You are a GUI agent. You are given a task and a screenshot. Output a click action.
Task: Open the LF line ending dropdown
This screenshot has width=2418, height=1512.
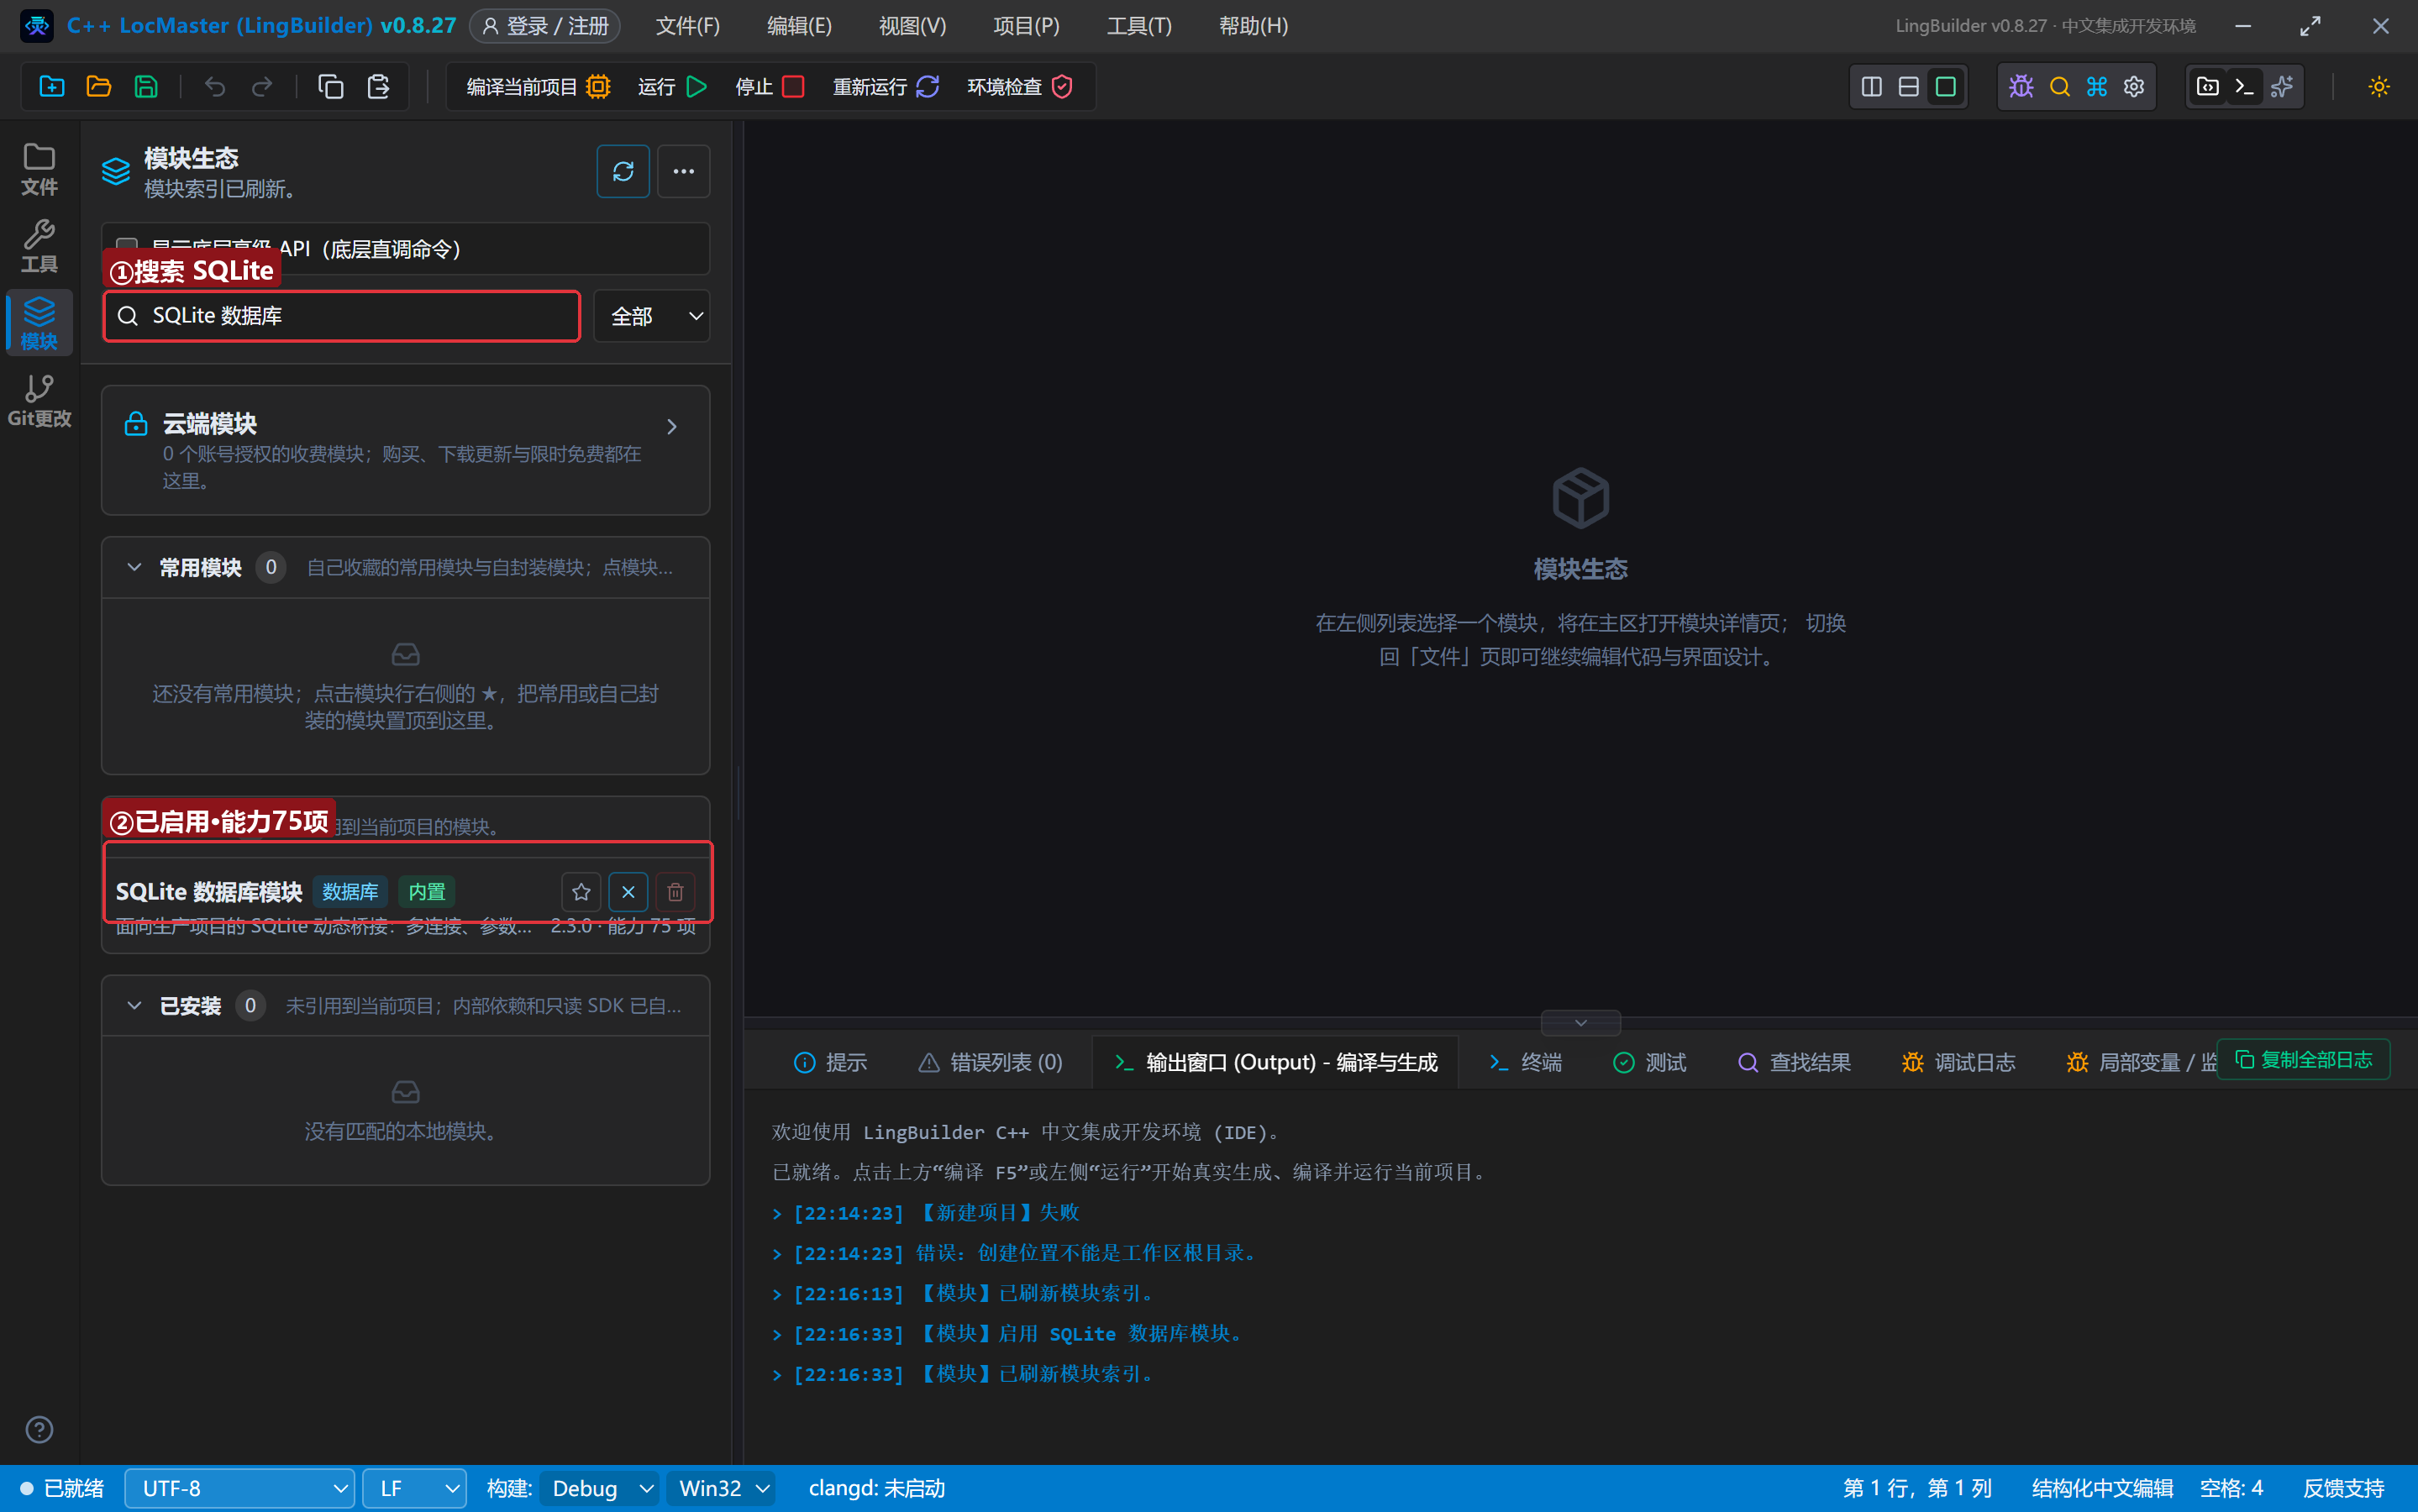[x=414, y=1489]
